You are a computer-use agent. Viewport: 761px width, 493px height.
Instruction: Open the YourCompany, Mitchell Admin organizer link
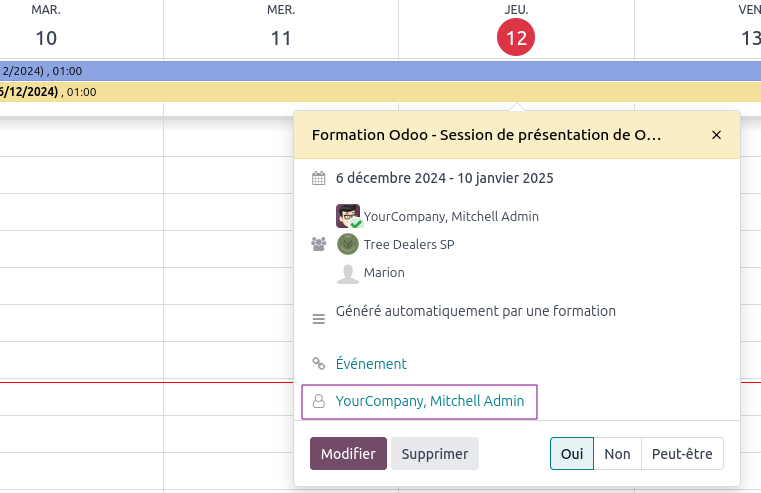coord(430,401)
